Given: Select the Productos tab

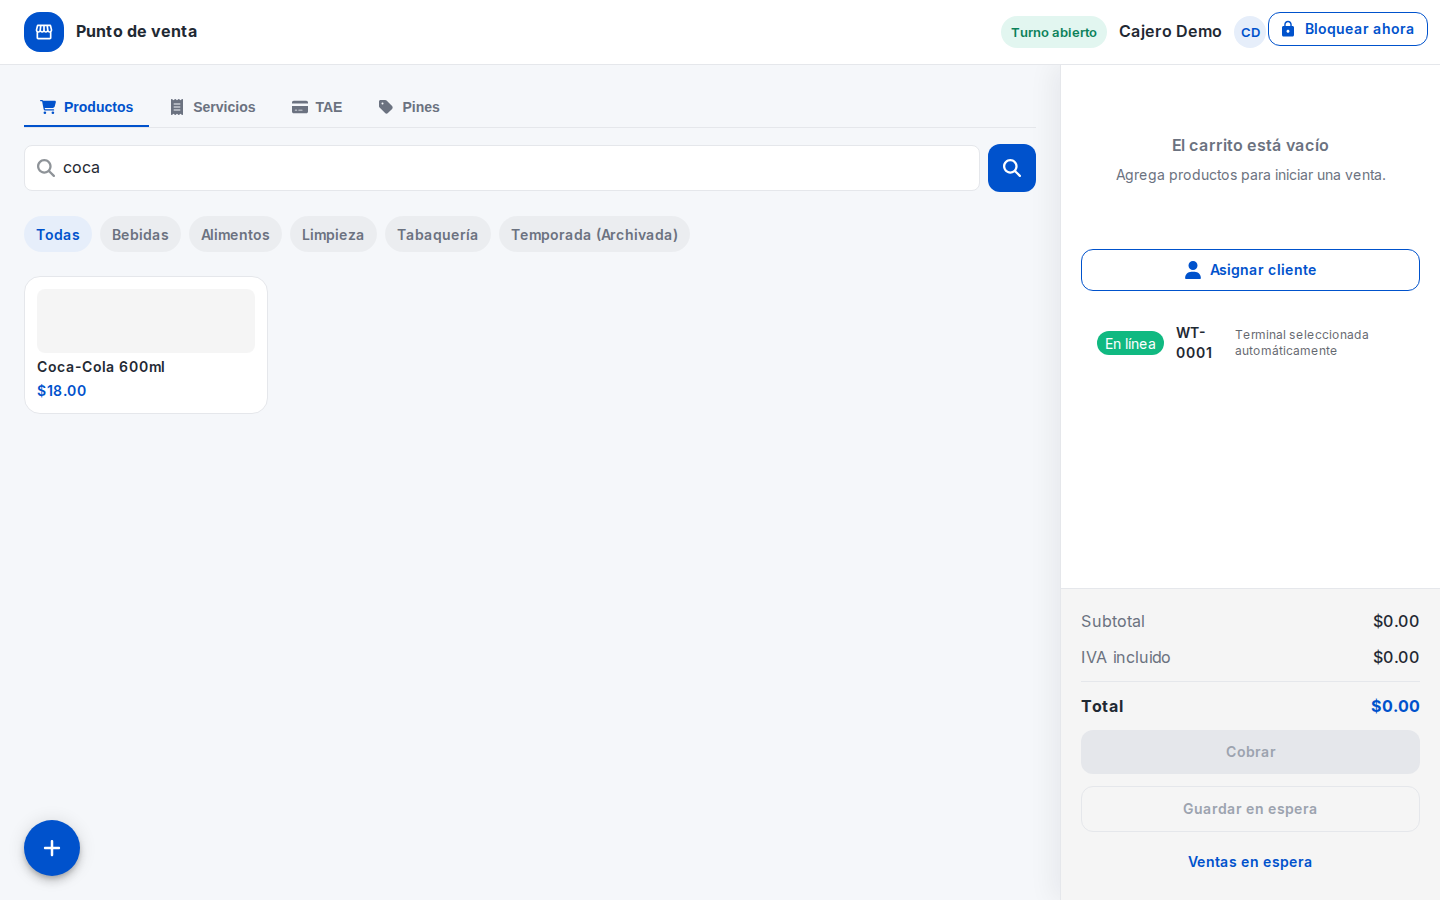Looking at the screenshot, I should 86,107.
